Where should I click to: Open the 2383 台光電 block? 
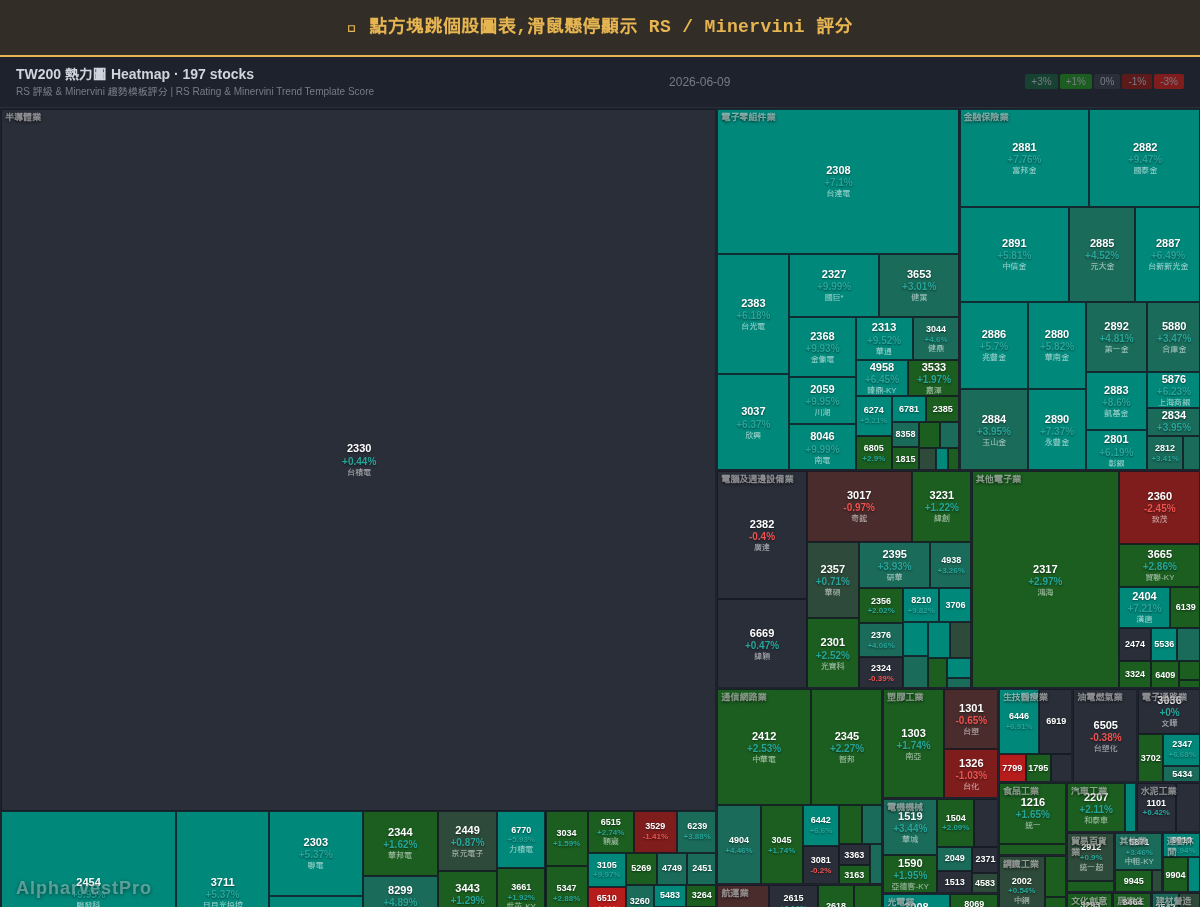[x=753, y=314]
